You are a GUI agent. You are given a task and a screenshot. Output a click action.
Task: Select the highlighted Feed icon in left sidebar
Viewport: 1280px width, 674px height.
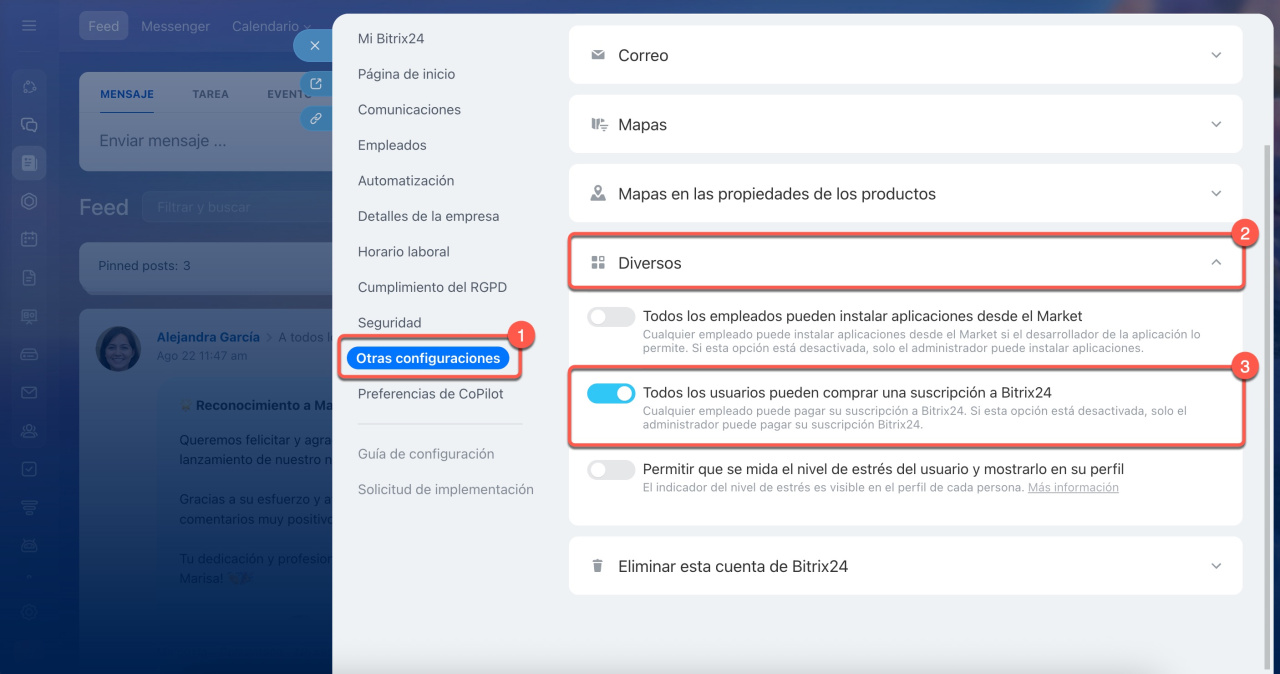click(29, 162)
